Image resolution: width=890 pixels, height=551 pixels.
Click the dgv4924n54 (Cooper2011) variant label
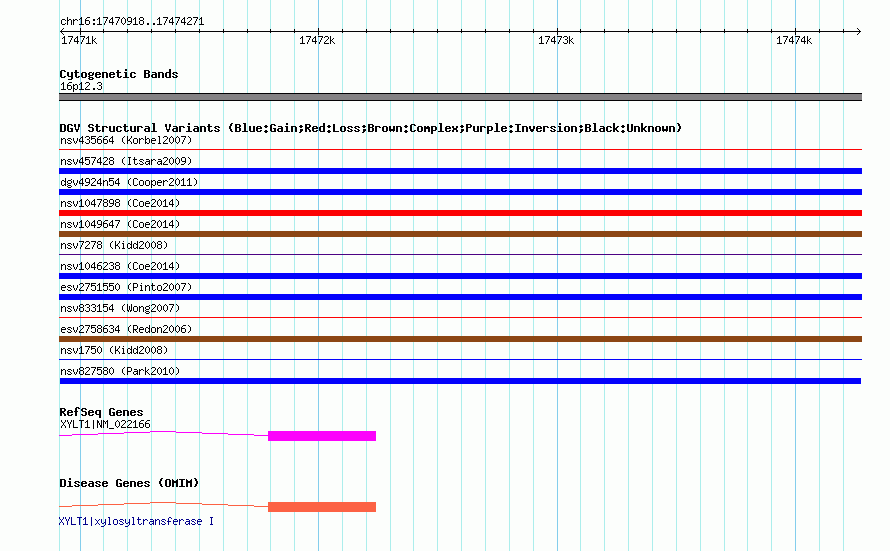(129, 182)
